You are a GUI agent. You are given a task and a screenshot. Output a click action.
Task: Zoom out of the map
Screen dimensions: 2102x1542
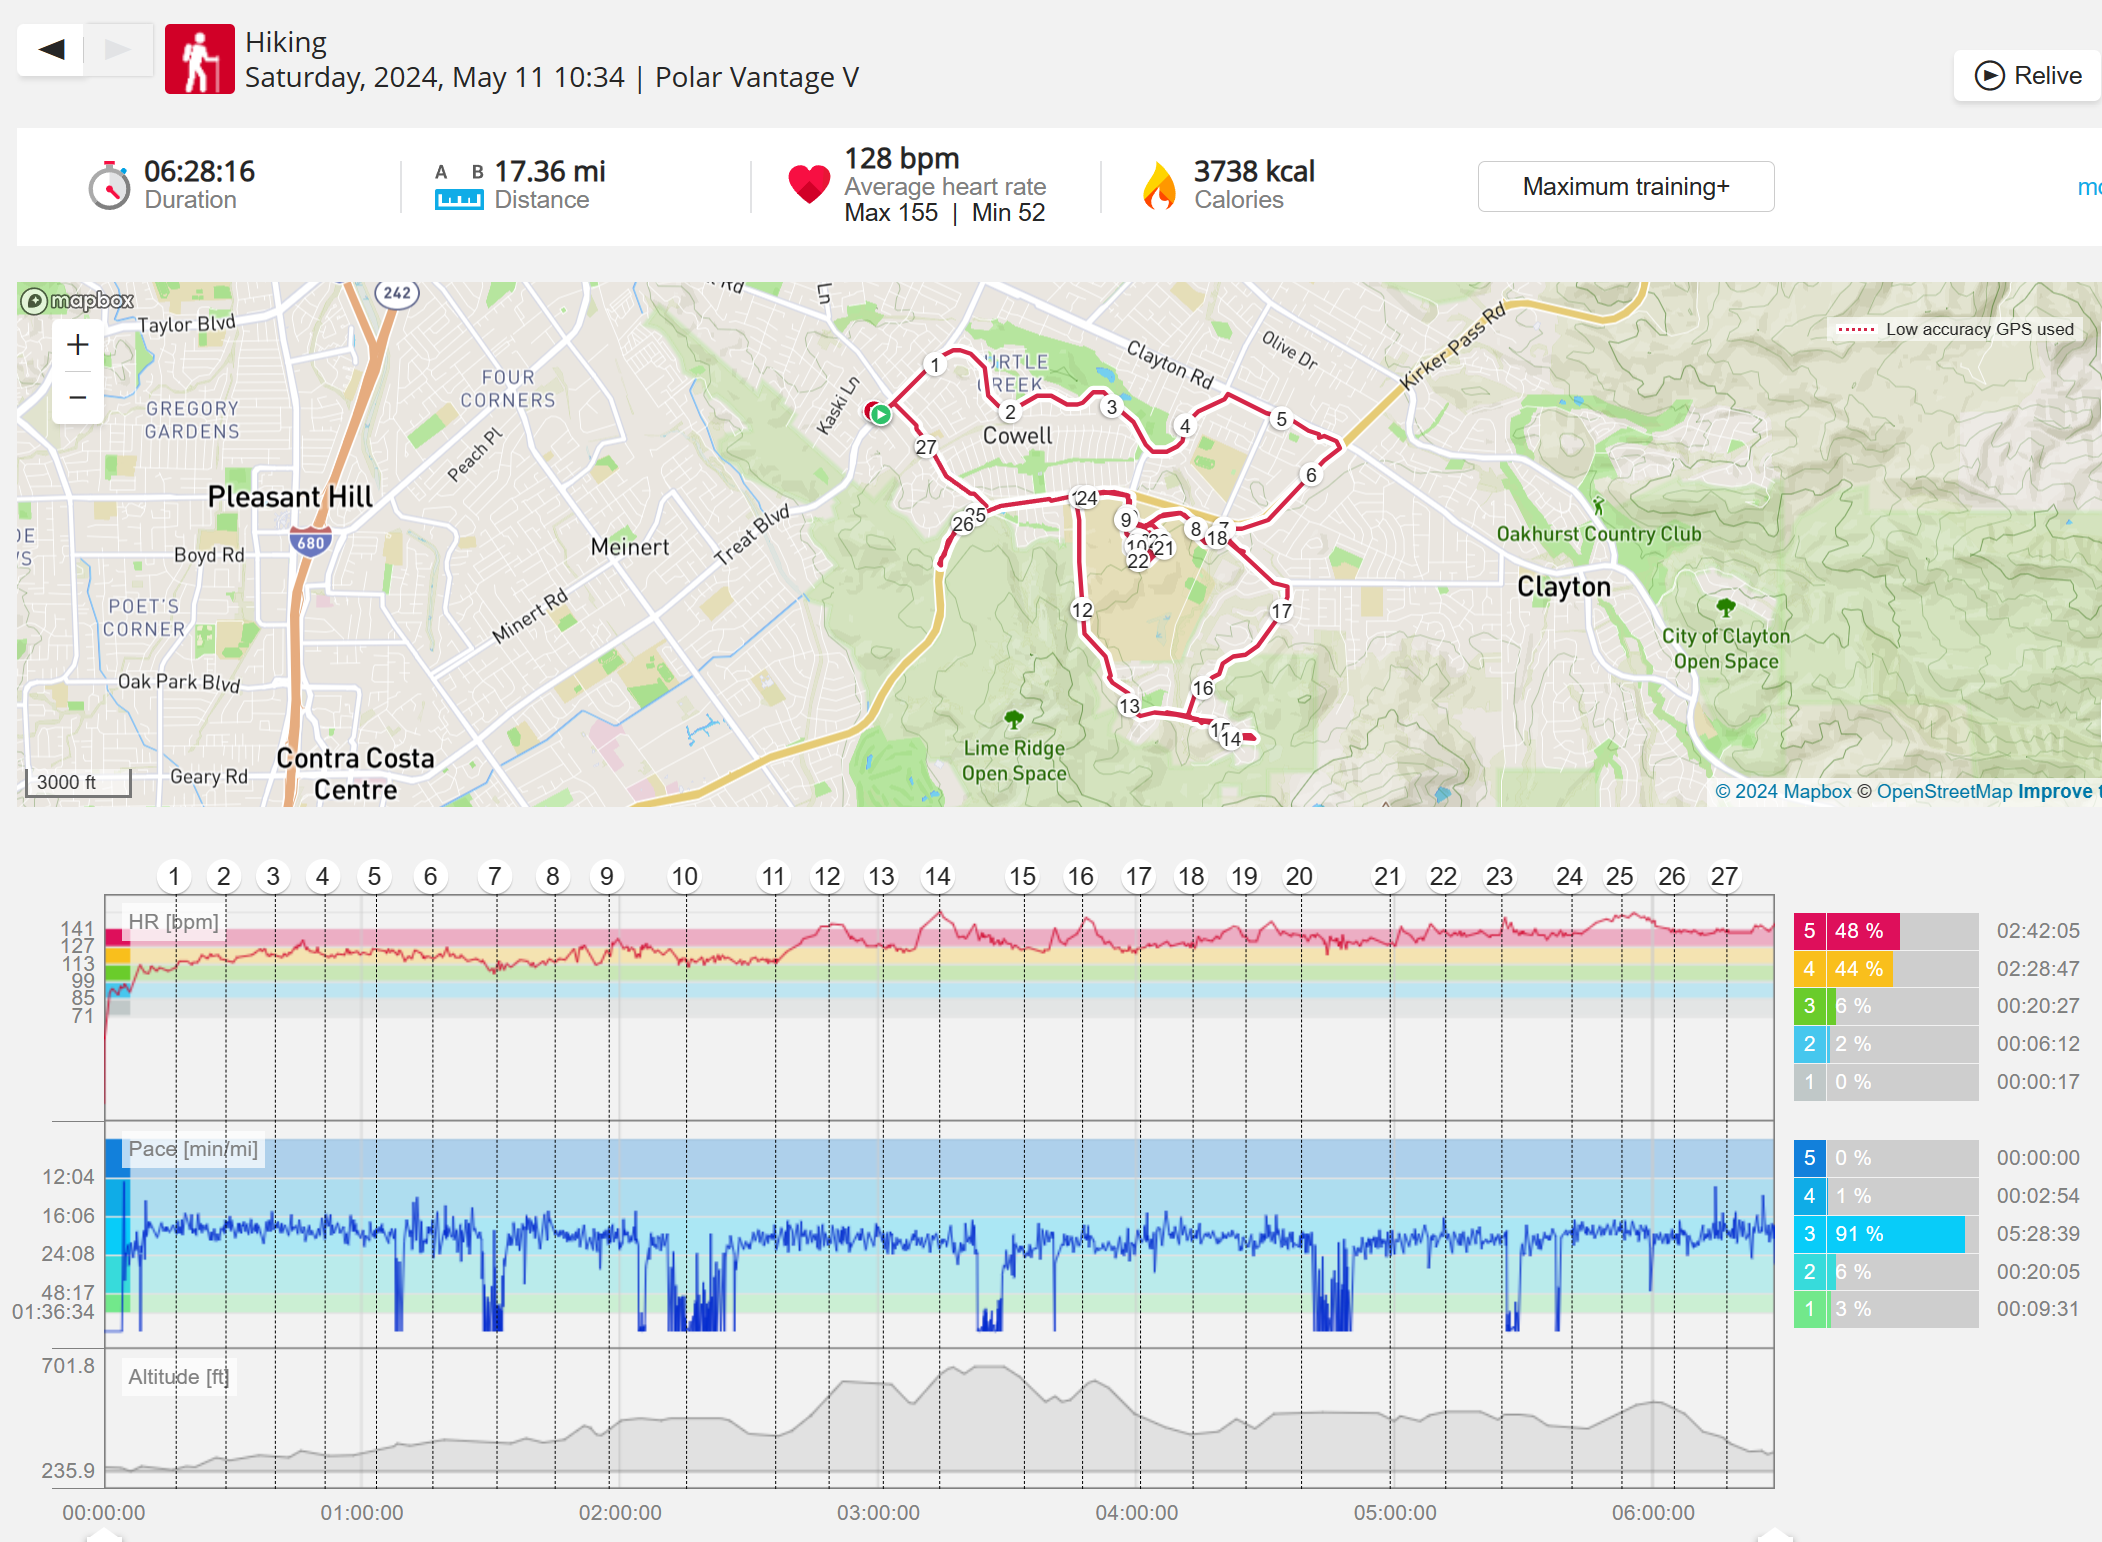[78, 397]
